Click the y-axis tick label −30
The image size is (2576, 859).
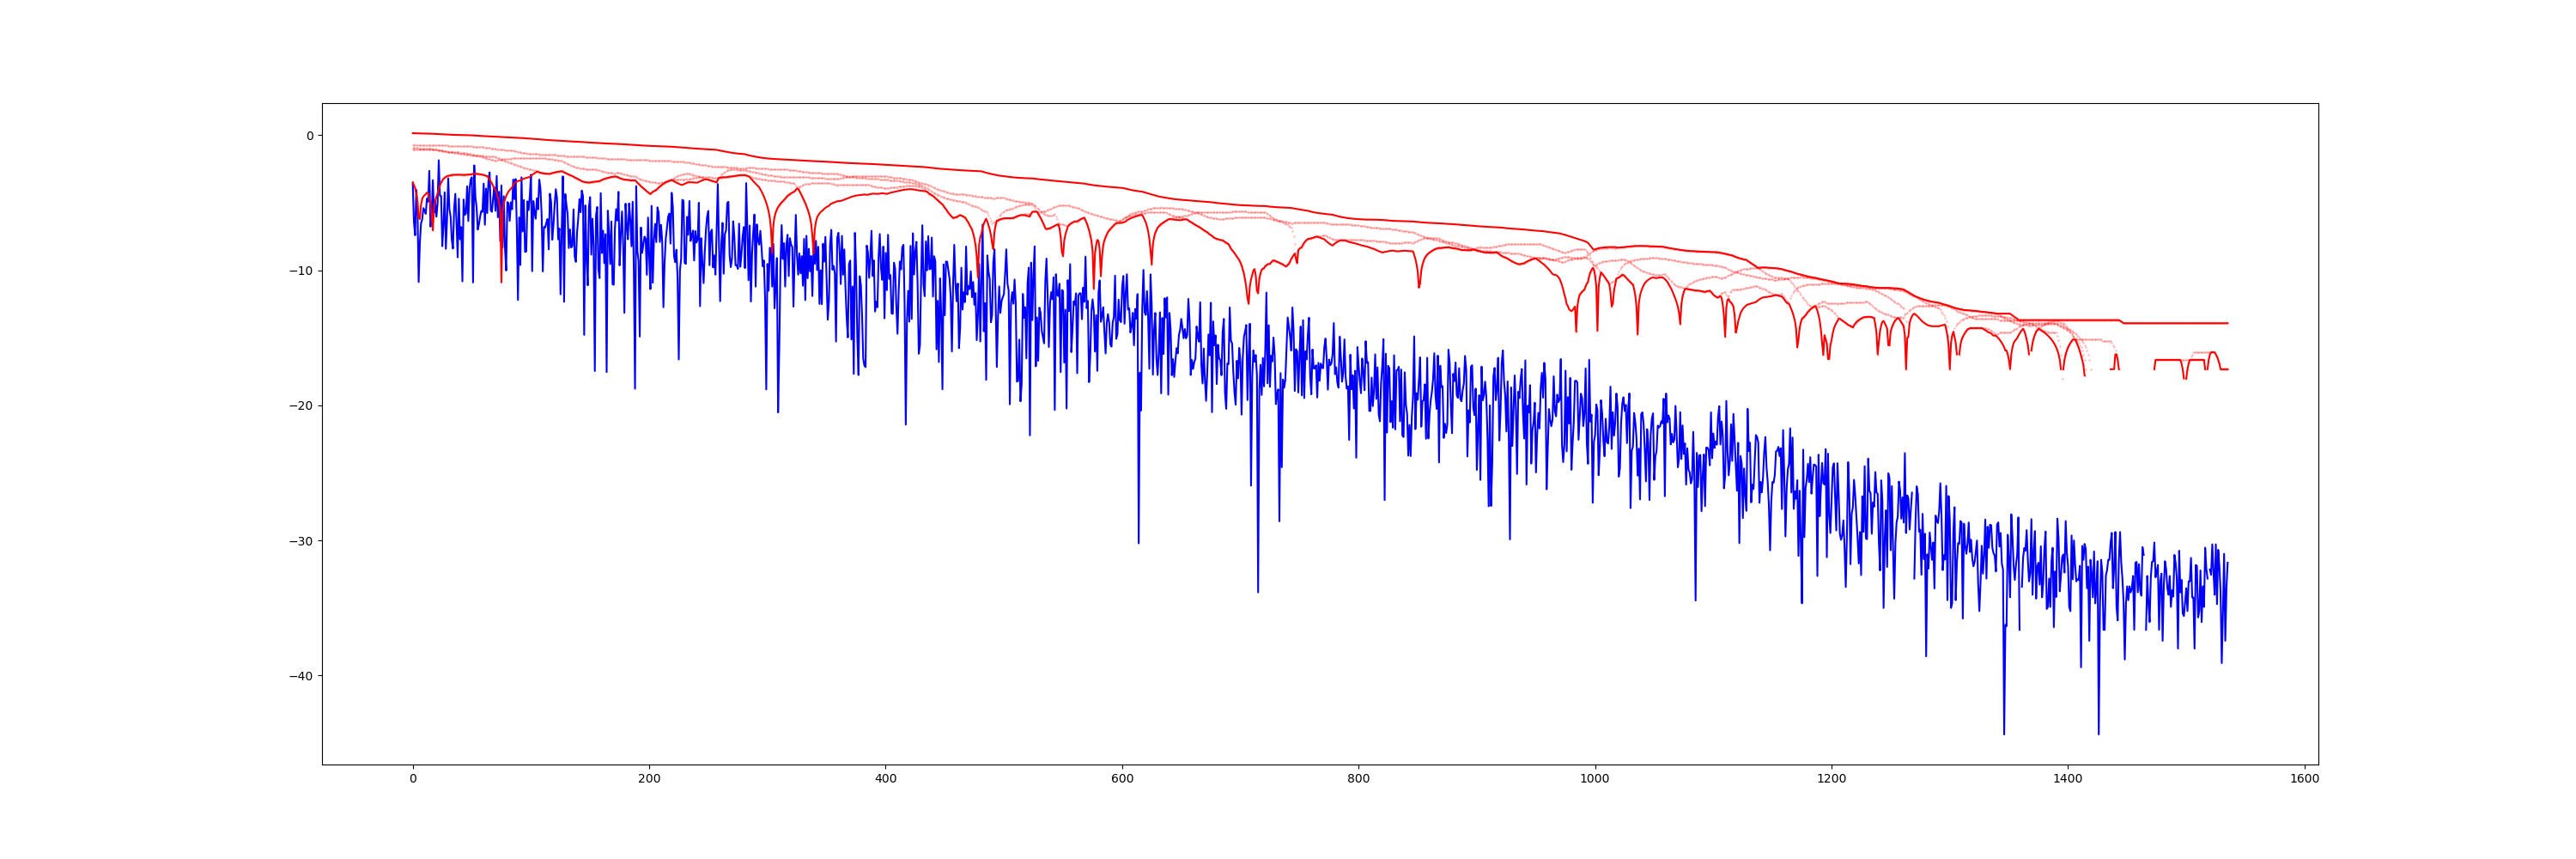301,541
